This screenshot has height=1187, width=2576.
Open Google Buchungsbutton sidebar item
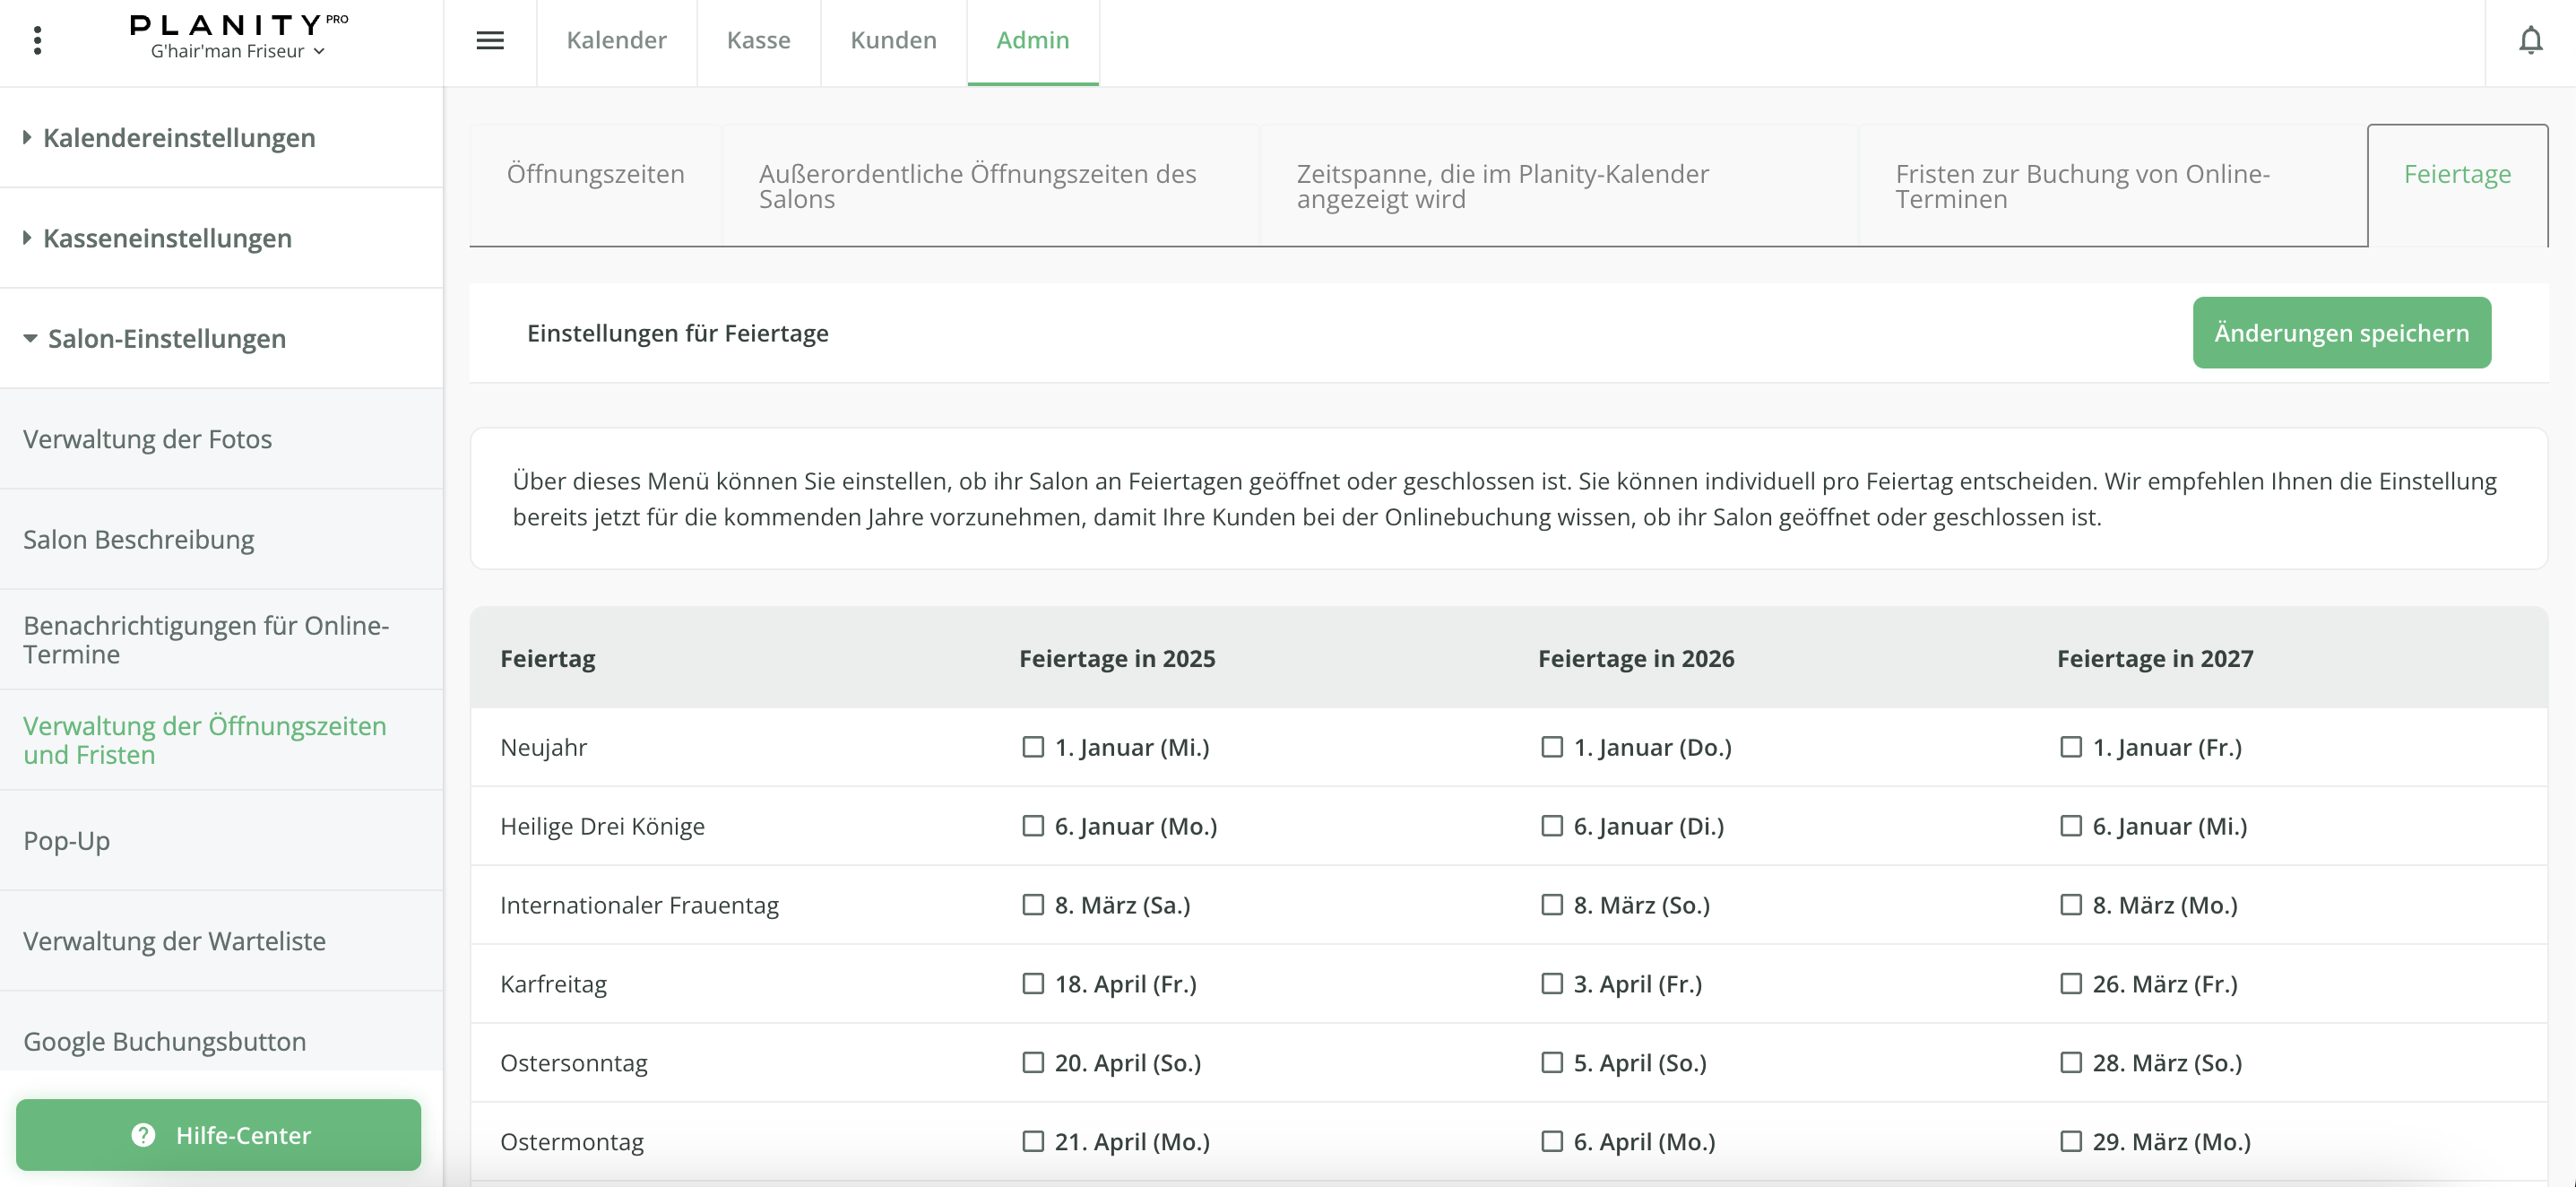(165, 1041)
